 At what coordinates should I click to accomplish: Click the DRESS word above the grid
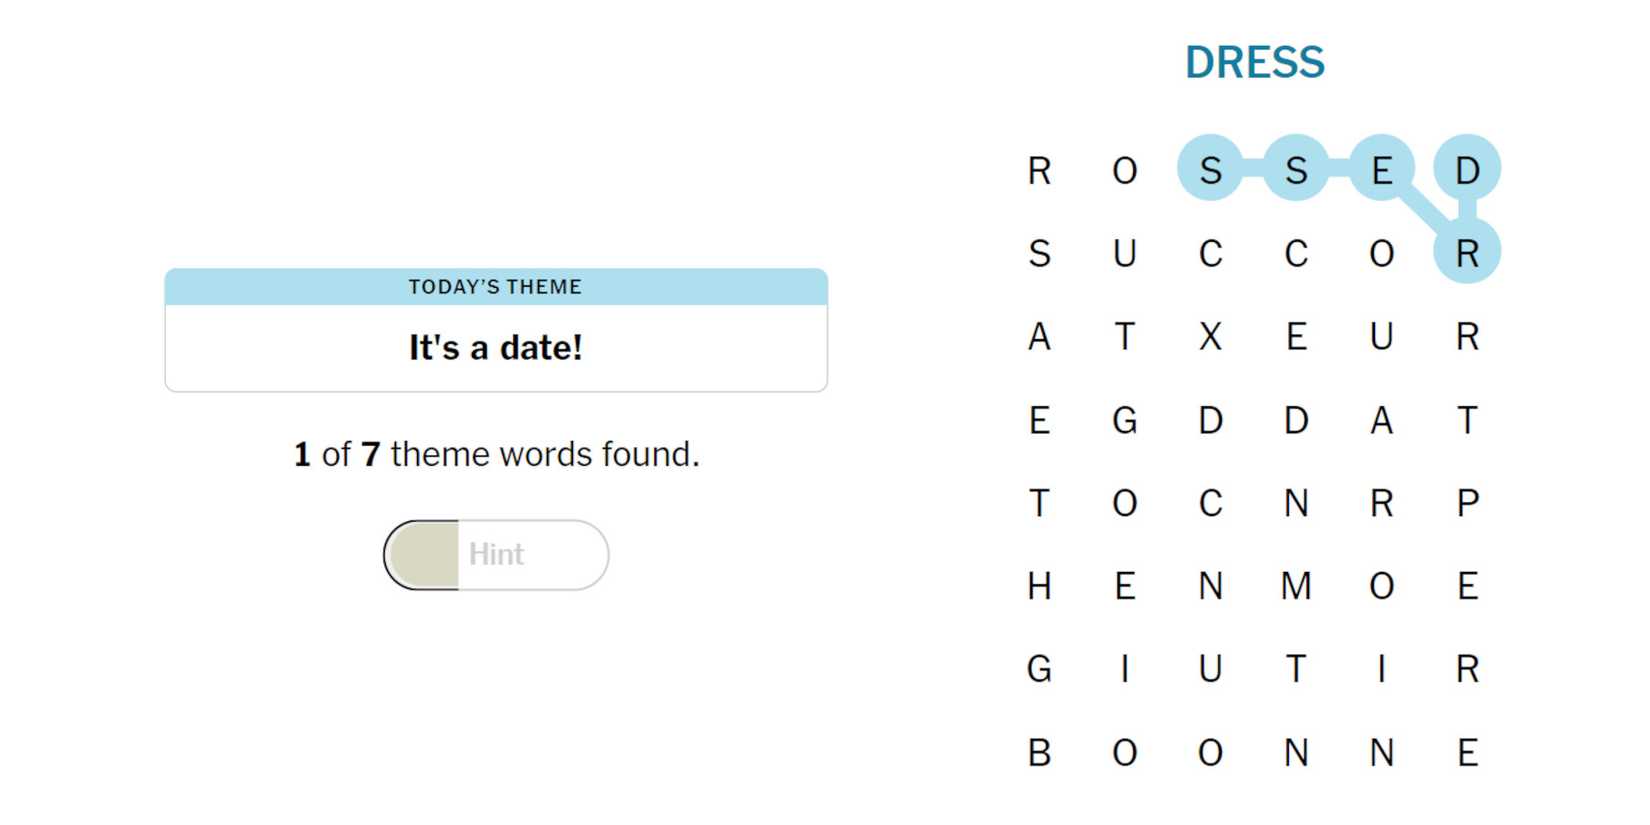[1254, 63]
